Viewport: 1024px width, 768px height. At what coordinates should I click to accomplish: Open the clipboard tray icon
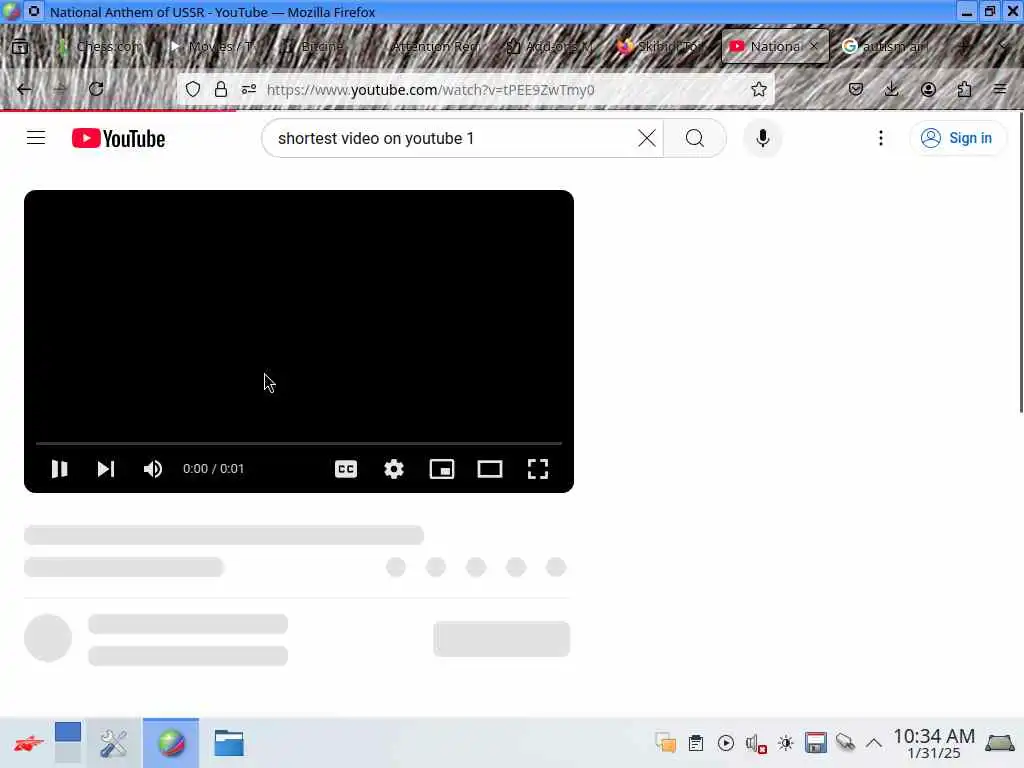[696, 743]
